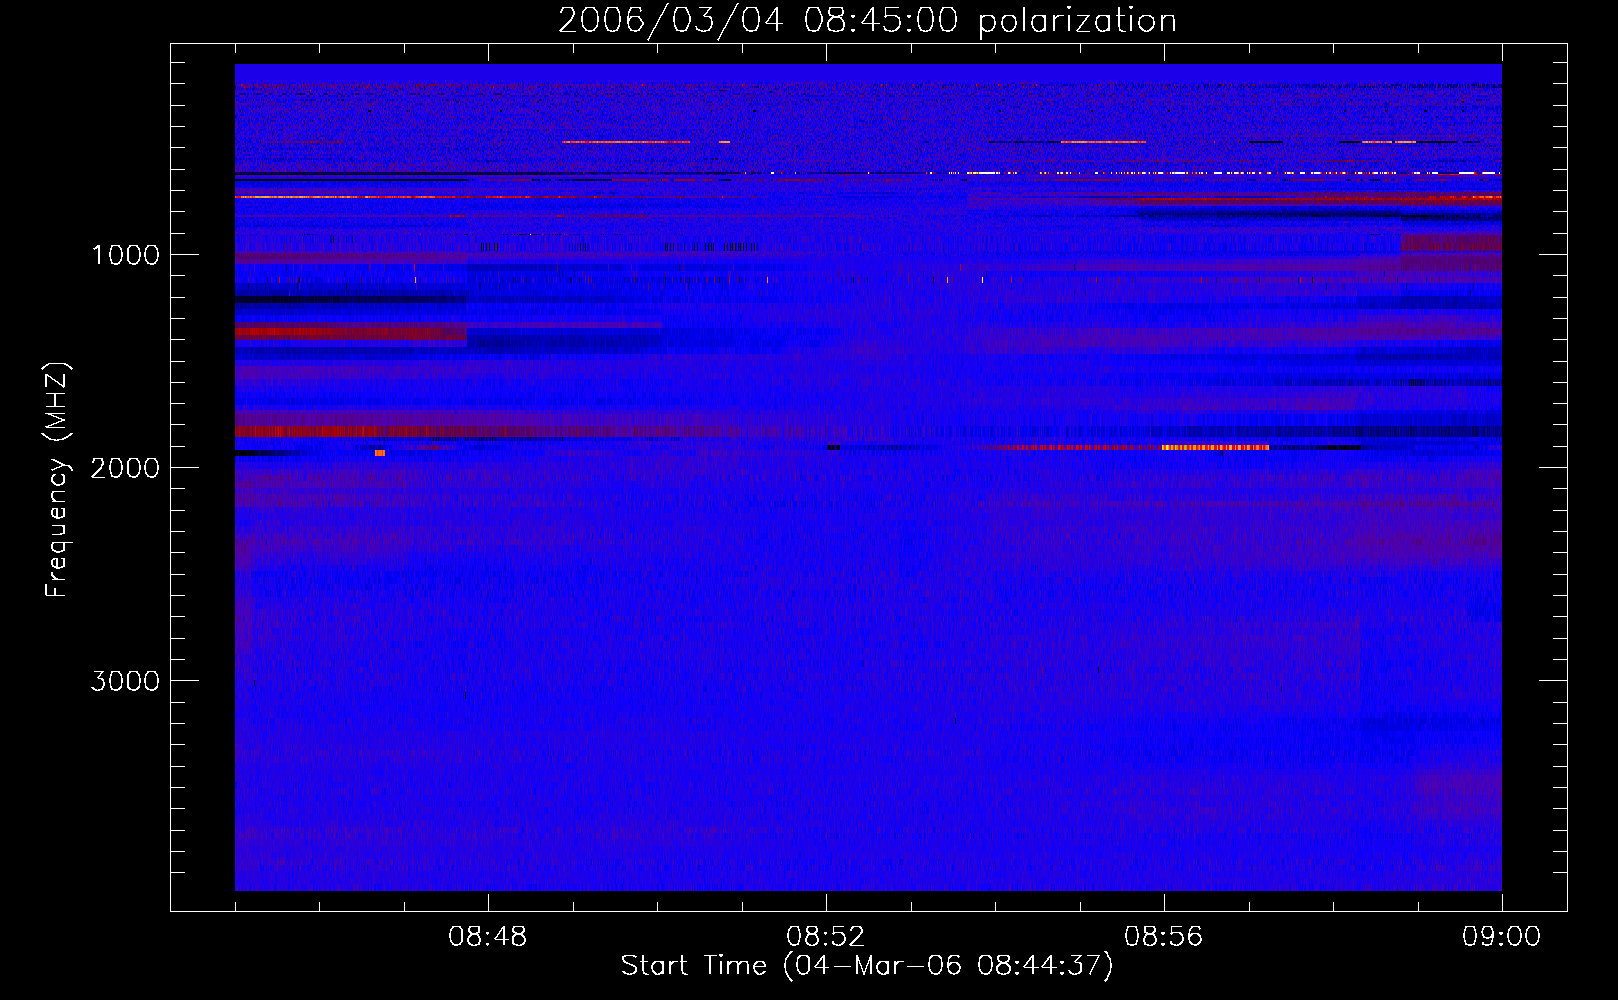Image resolution: width=1618 pixels, height=1000 pixels.
Task: Click the 08:48 time tick label
Action: click(488, 937)
